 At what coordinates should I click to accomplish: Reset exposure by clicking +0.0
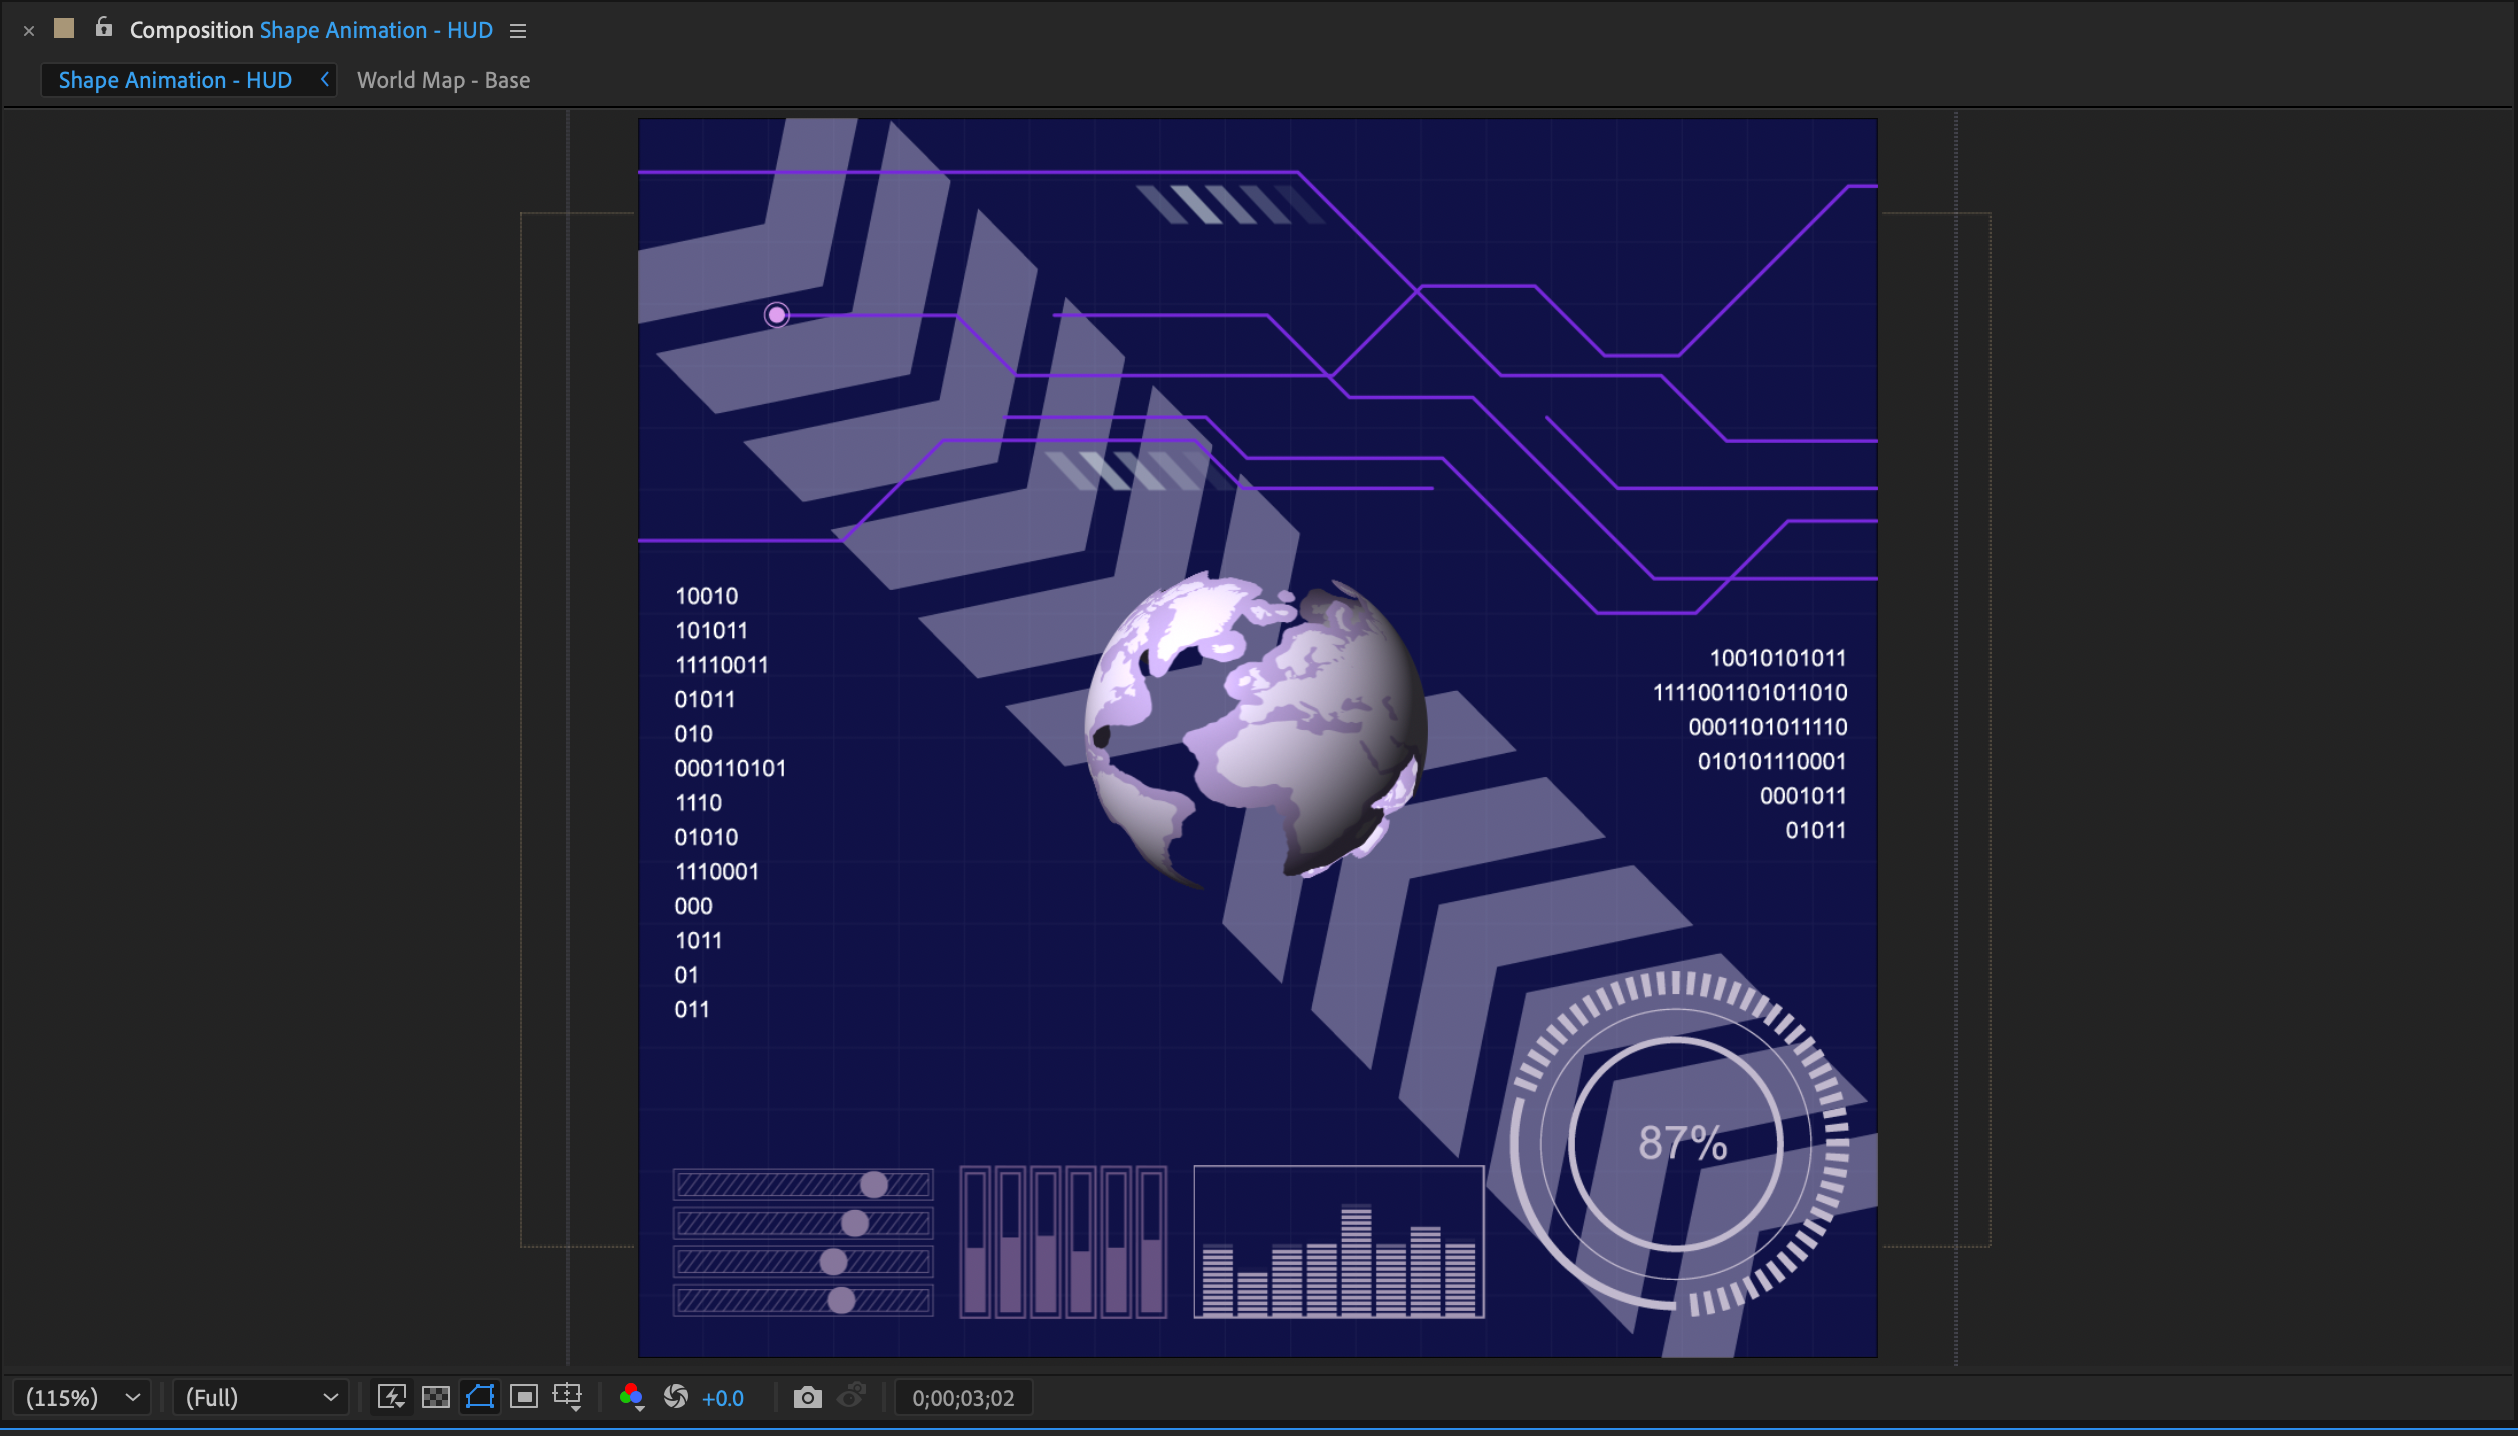722,1397
